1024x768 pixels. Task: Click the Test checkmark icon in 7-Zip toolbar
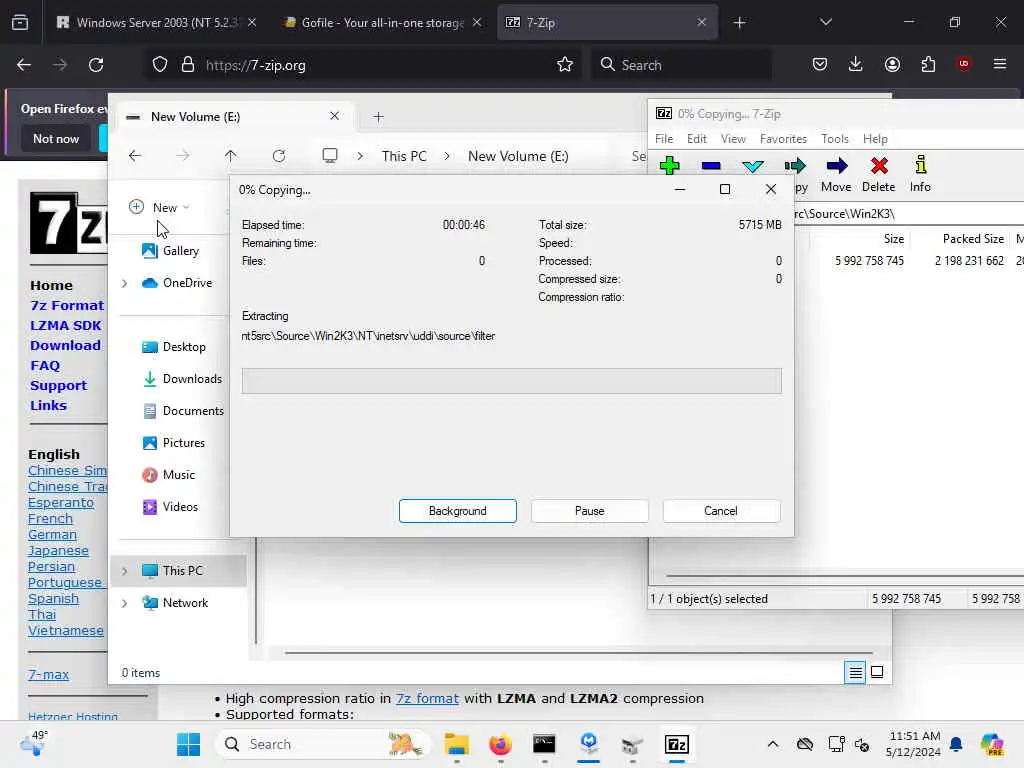[752, 166]
